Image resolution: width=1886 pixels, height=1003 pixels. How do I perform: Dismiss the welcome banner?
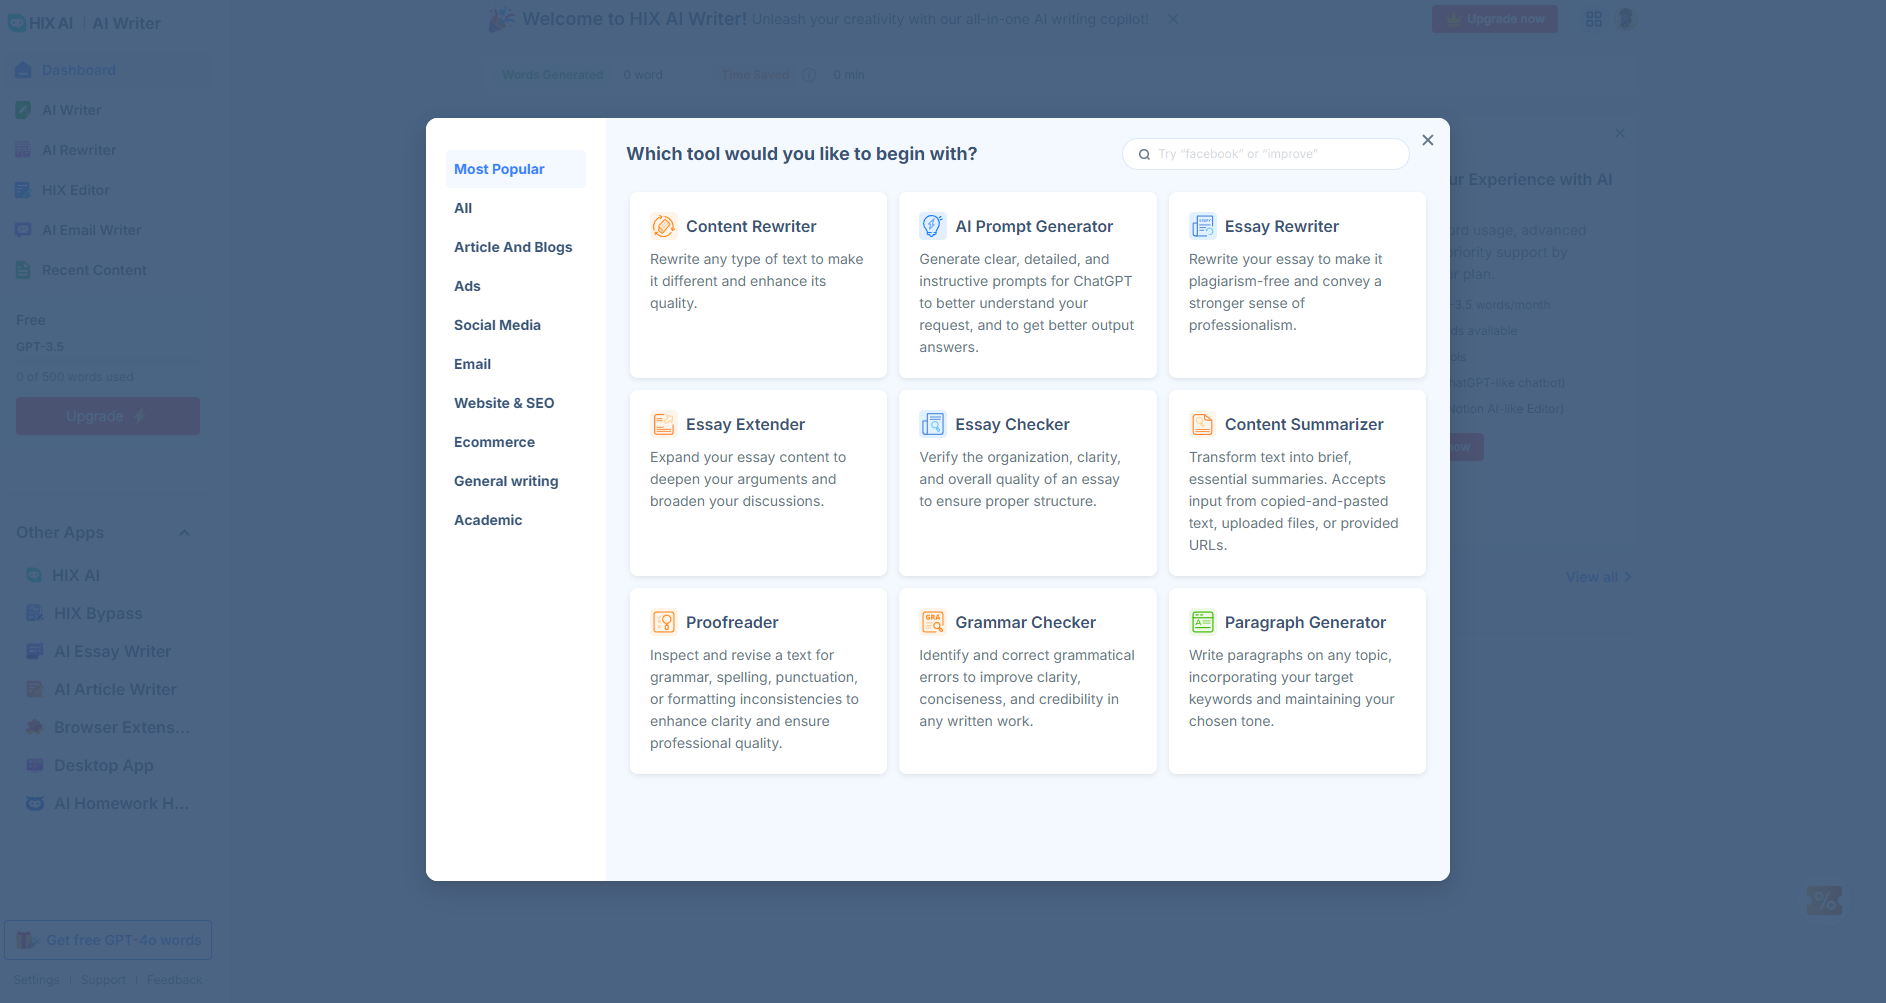(1173, 19)
